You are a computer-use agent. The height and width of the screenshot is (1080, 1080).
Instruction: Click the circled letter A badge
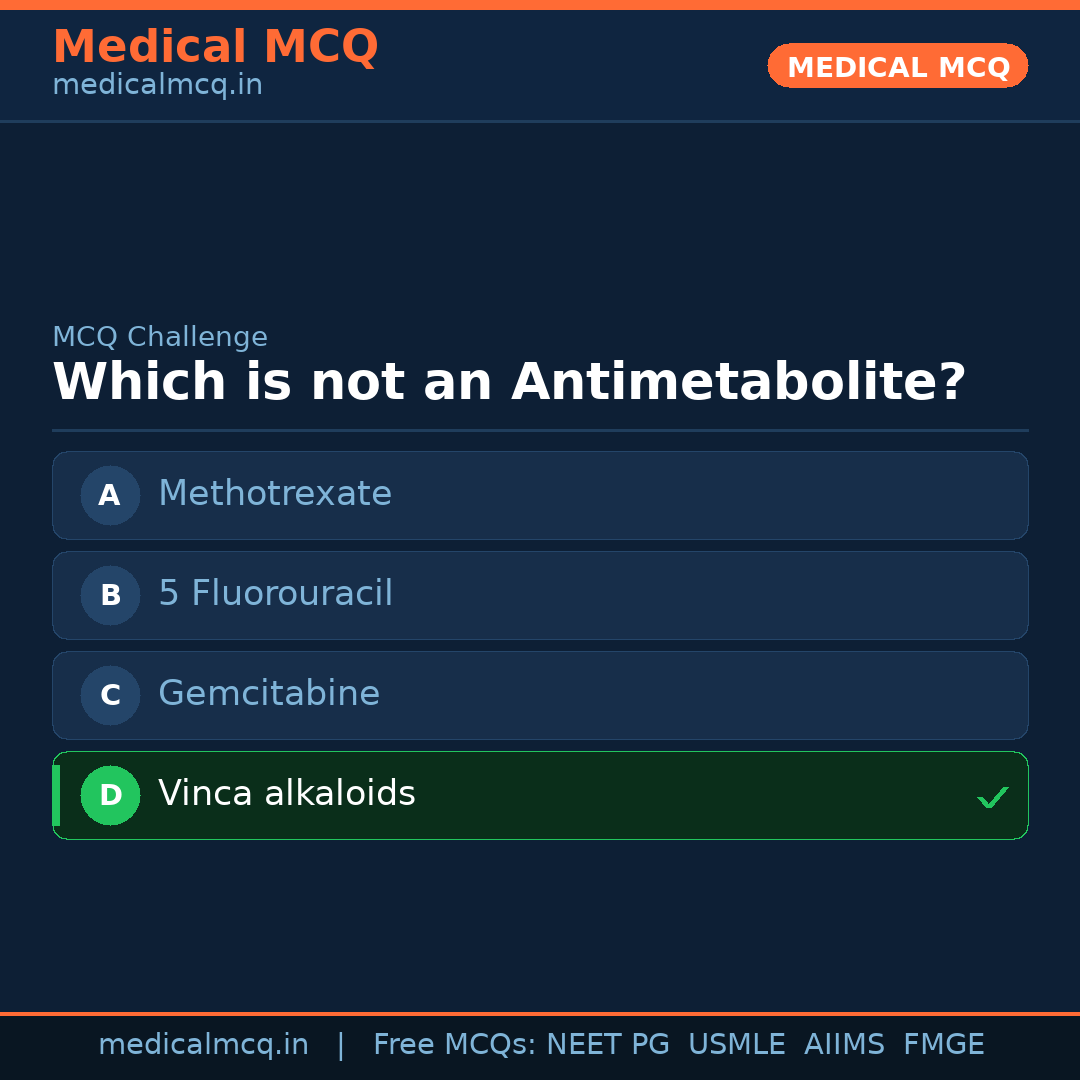click(x=110, y=495)
